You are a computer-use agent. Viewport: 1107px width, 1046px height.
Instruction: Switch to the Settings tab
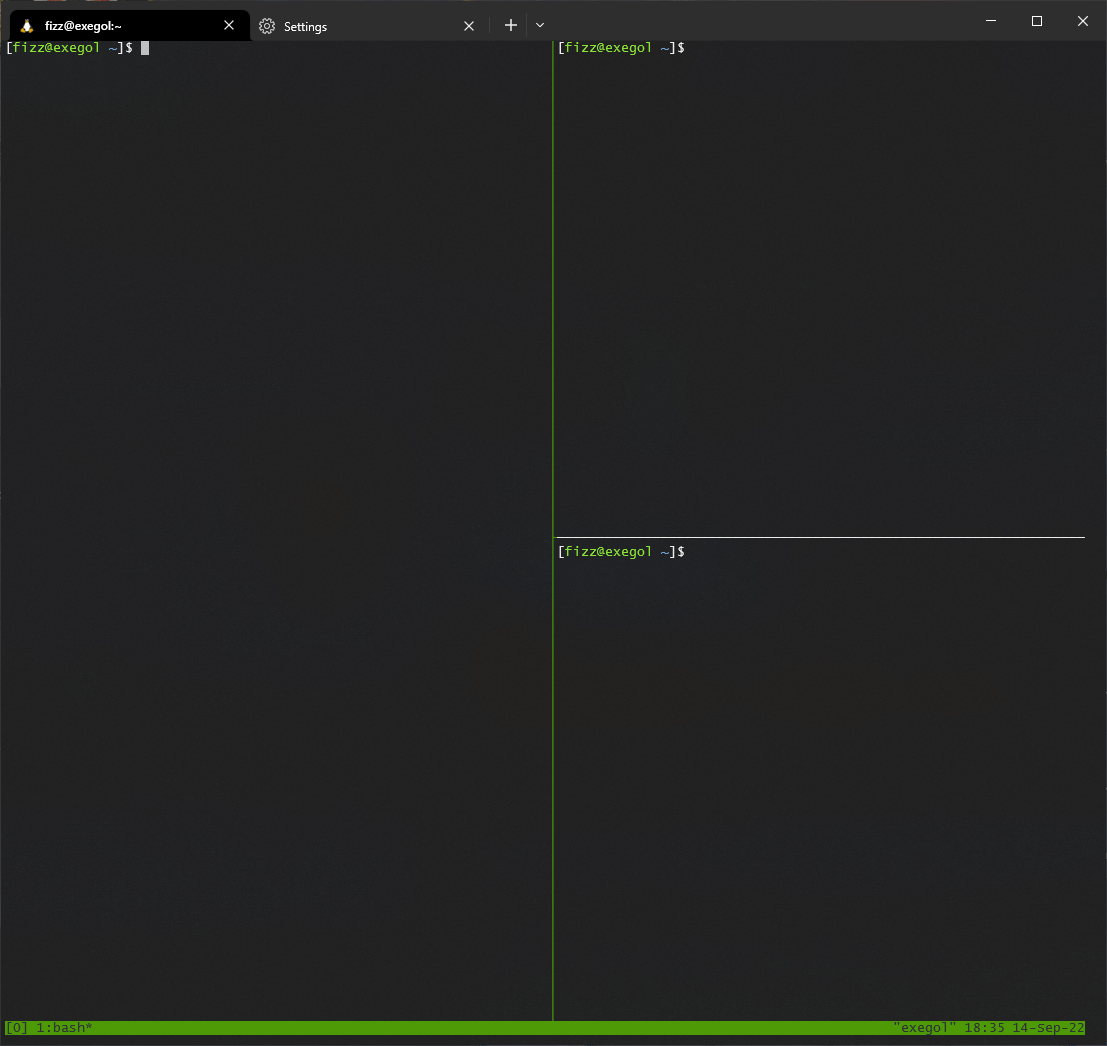367,26
